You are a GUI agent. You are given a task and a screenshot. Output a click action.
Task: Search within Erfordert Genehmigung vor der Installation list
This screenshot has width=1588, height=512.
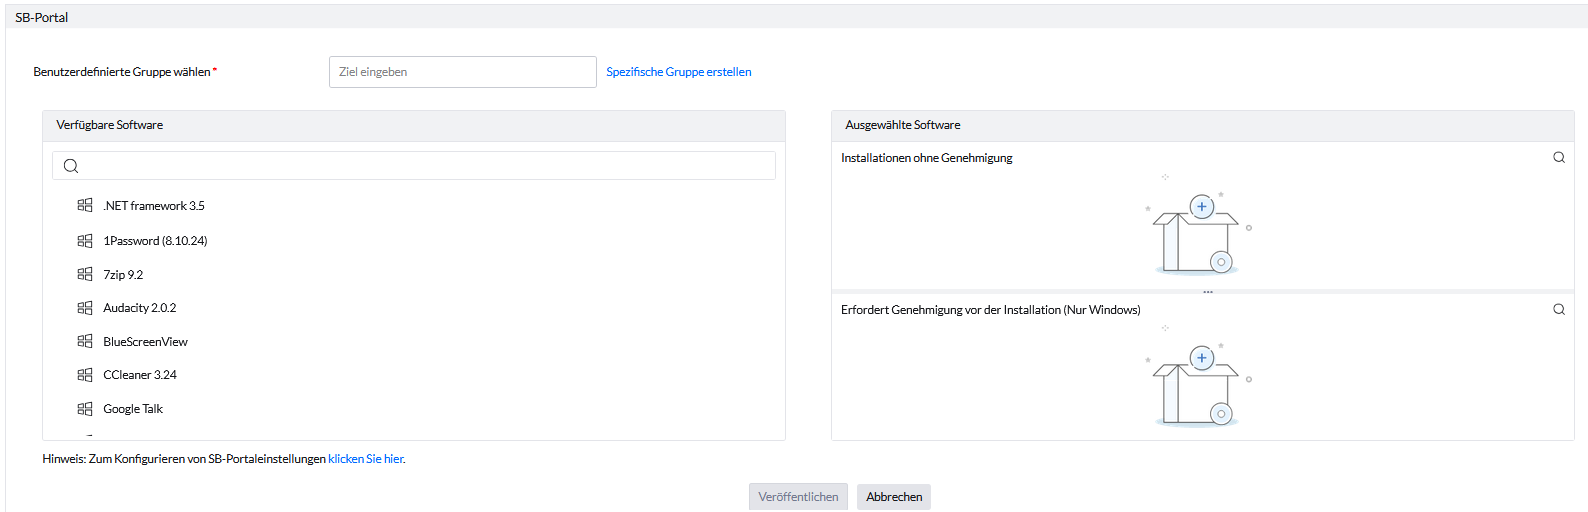coord(1558,310)
